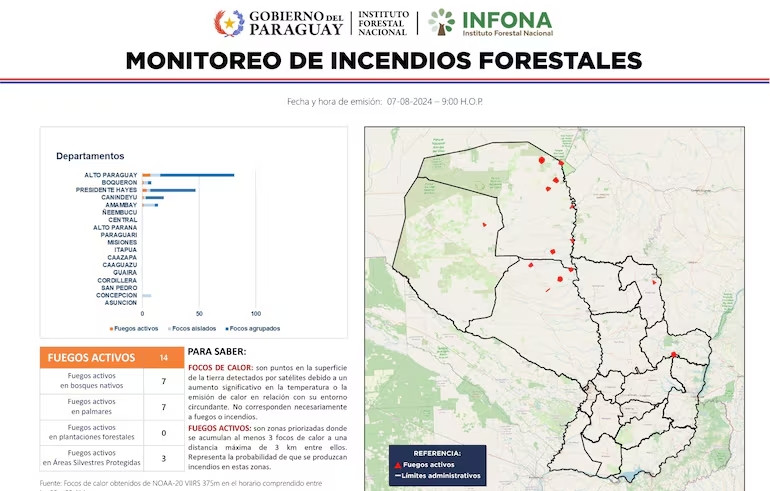Click the 'CENTRAL' chart label

(123, 220)
